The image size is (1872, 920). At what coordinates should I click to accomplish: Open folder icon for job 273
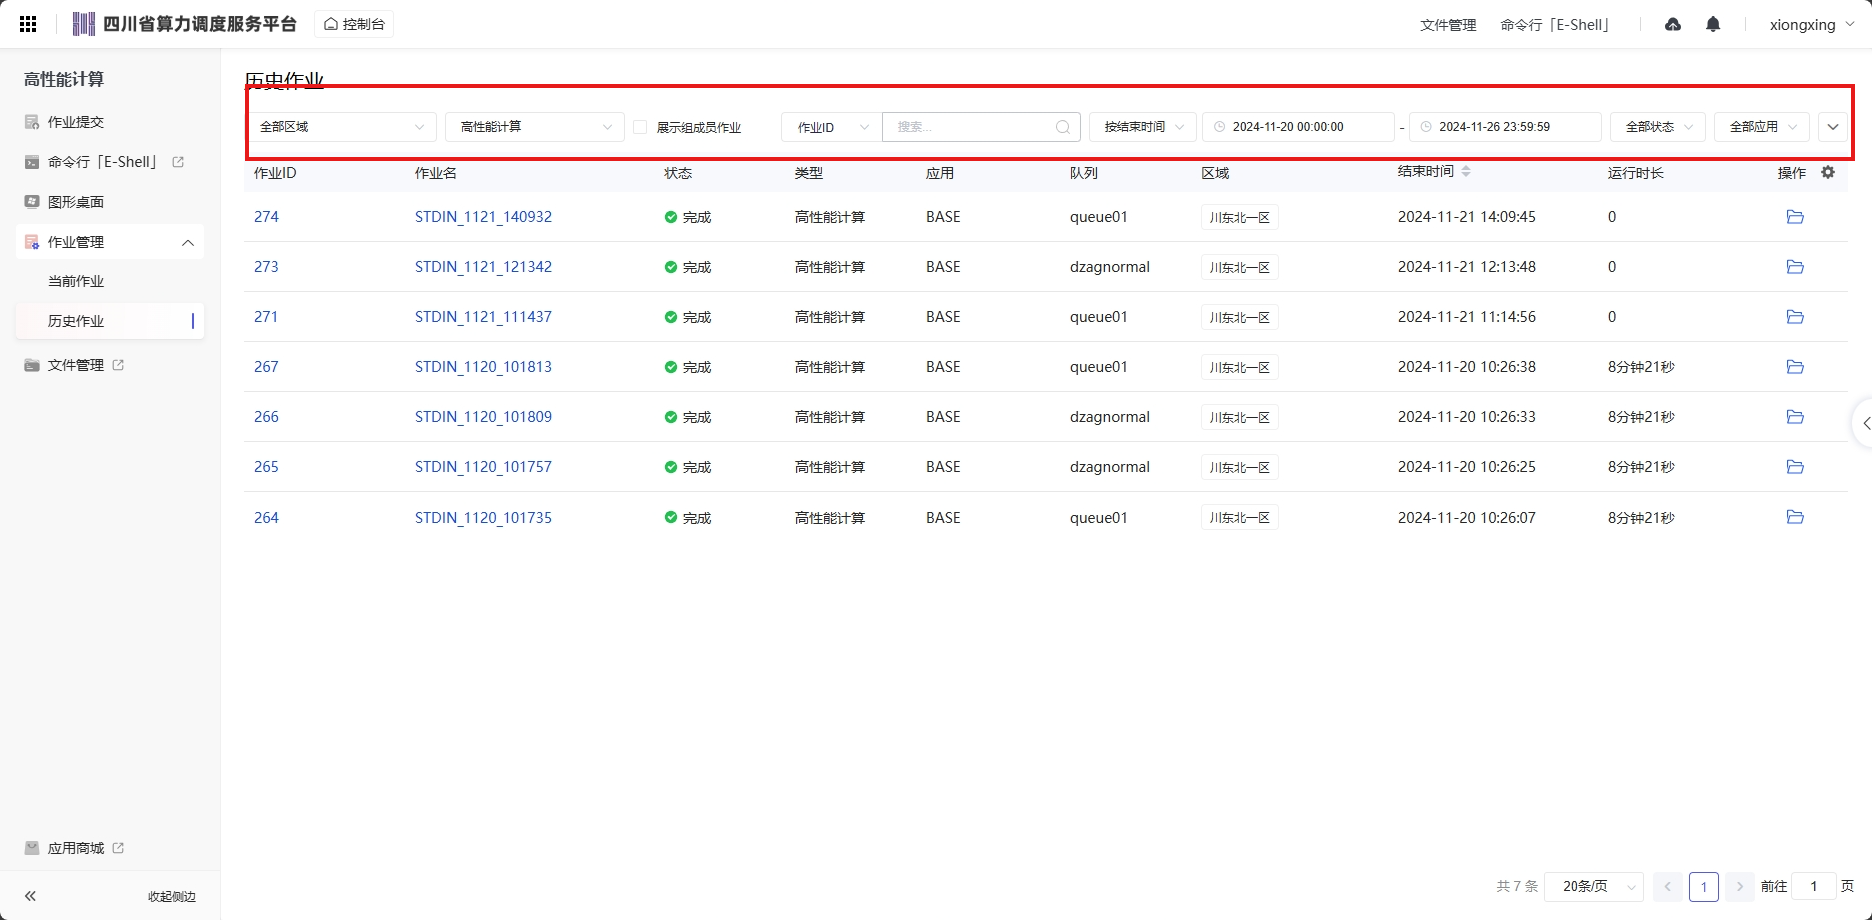(x=1795, y=267)
